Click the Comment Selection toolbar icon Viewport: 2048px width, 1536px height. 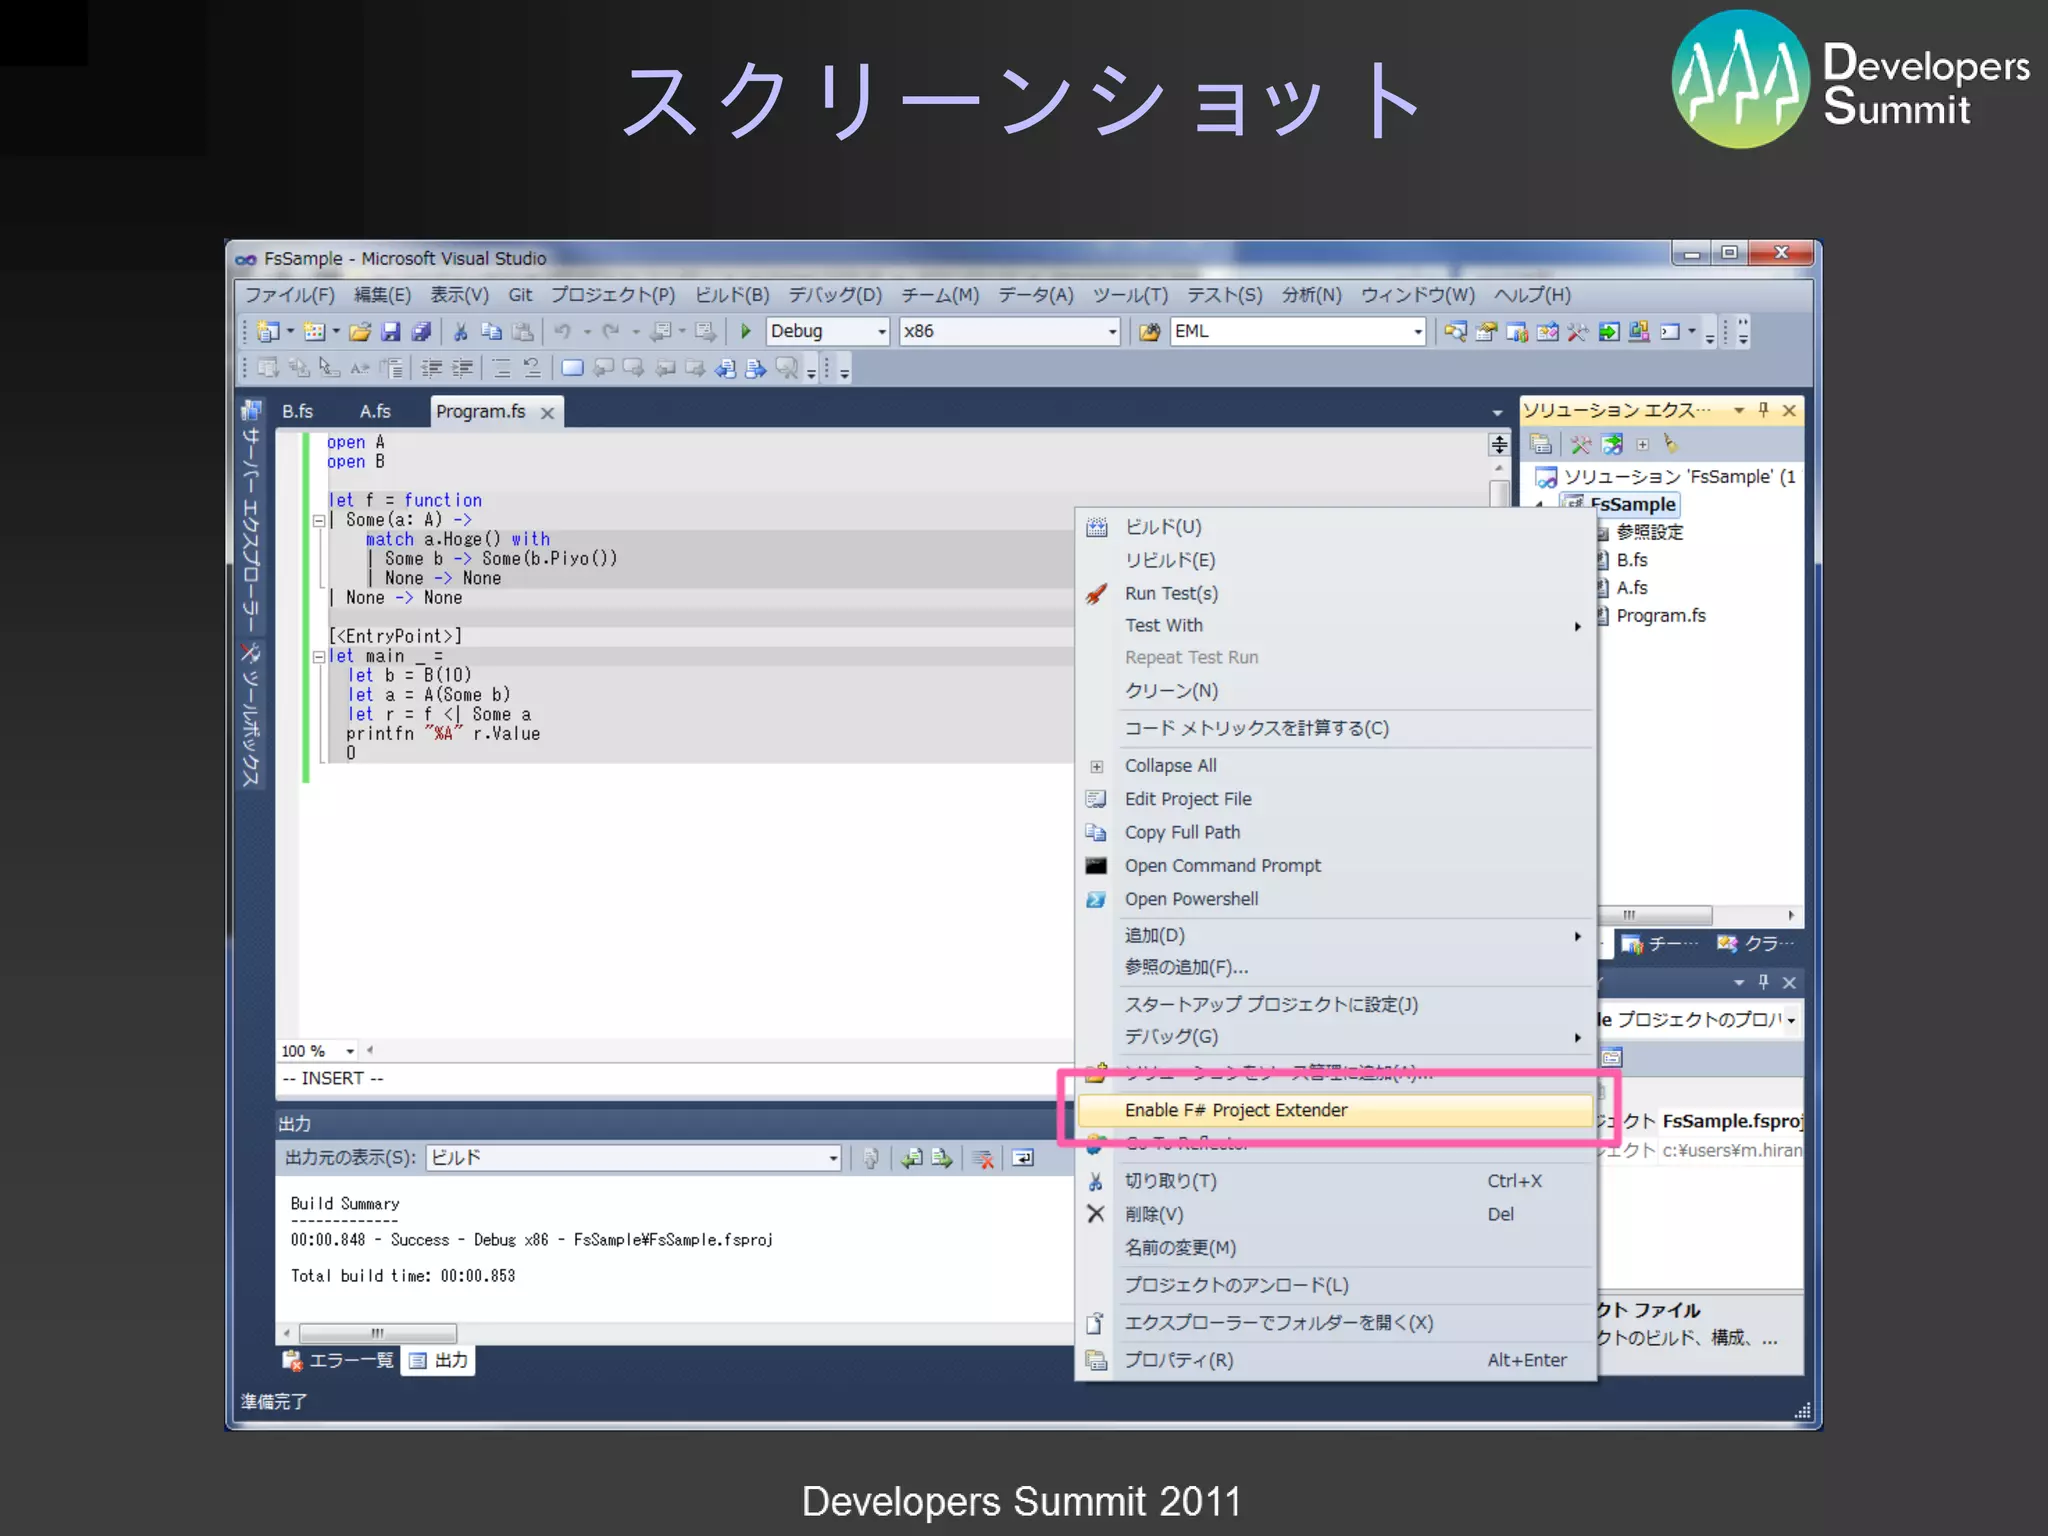[x=501, y=369]
